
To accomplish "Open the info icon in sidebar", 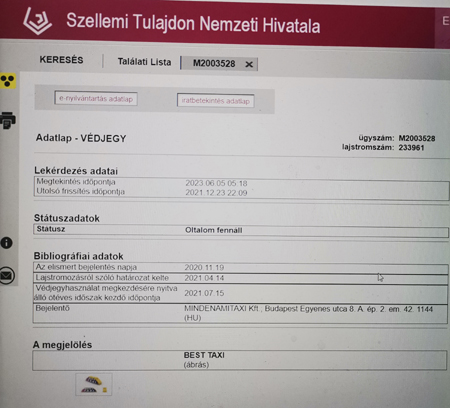I will pos(7,243).
